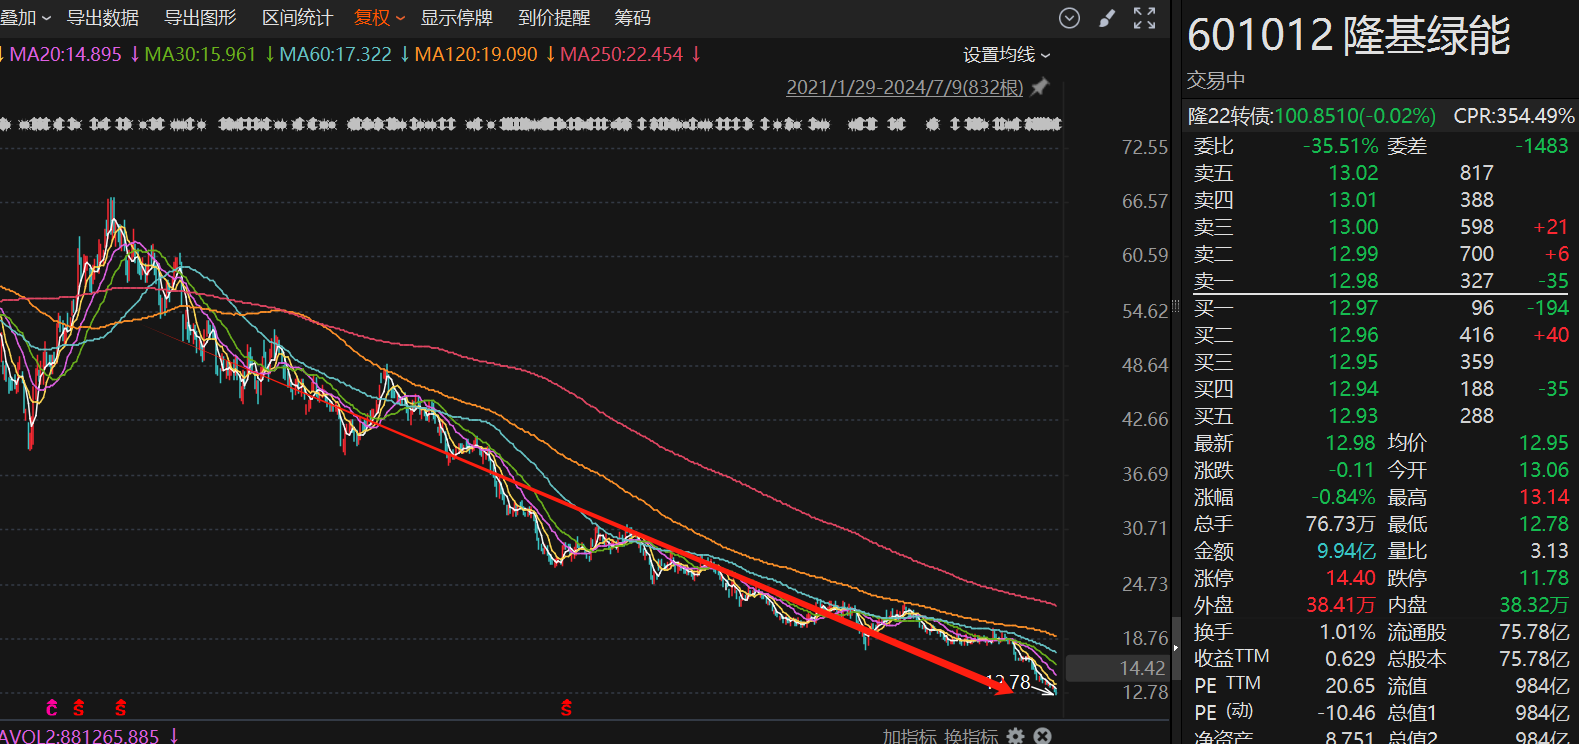
Task: Expand chart to fullscreen
Action: coord(1144,18)
